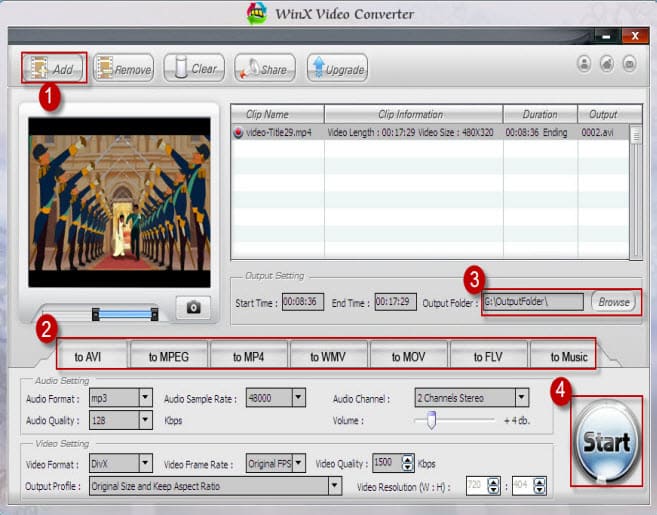Increase video resolution height stepper
This screenshot has width=657, height=515.
pos(540,482)
